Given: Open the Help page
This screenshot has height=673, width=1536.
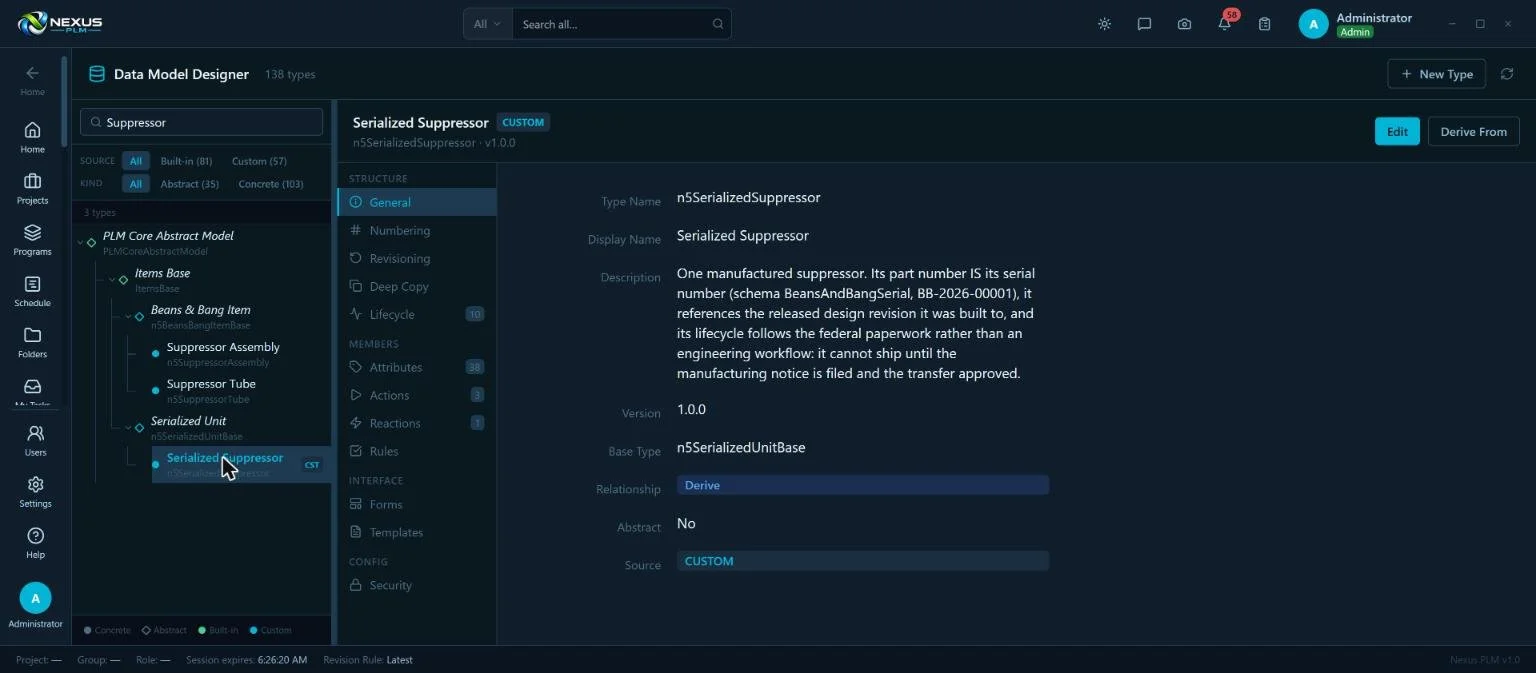Looking at the screenshot, I should click(x=35, y=543).
